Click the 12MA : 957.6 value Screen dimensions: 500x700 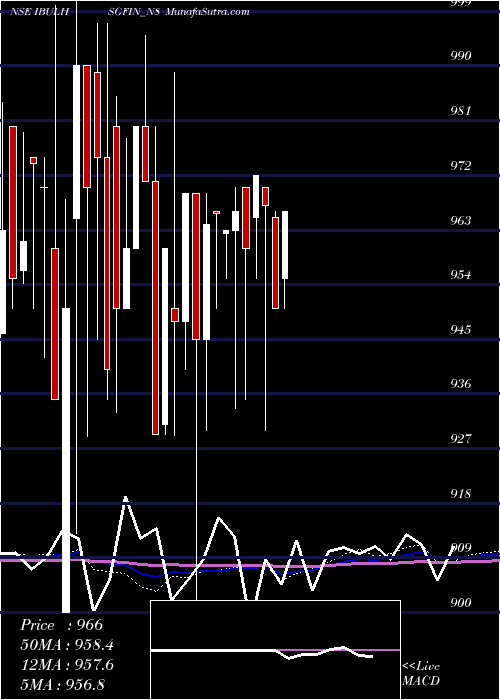pyautogui.click(x=67, y=665)
